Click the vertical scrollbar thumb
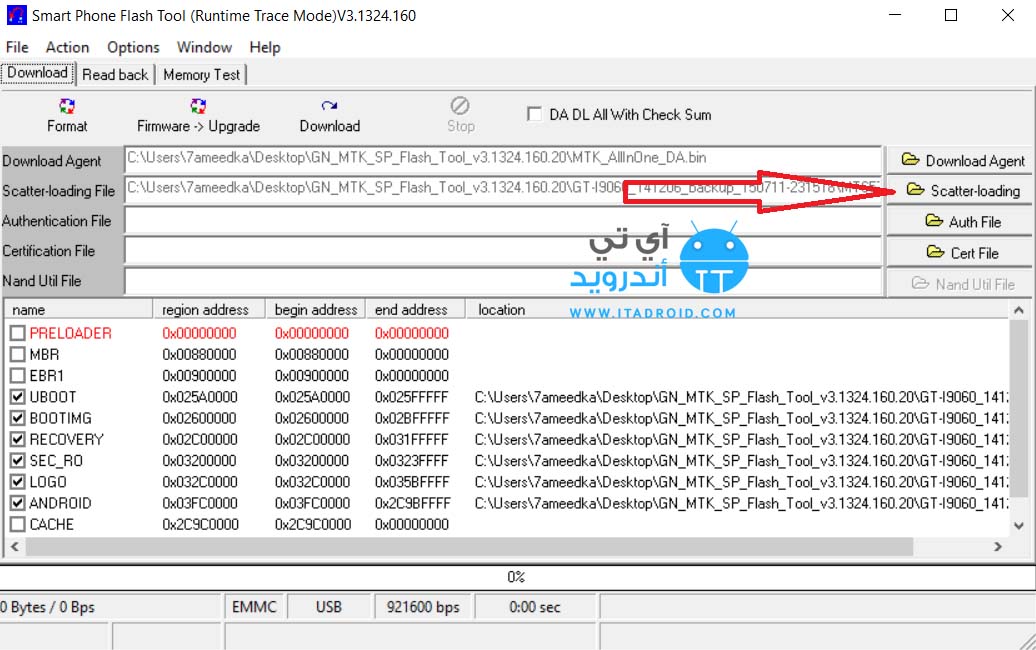This screenshot has height=650, width=1036. [1019, 408]
